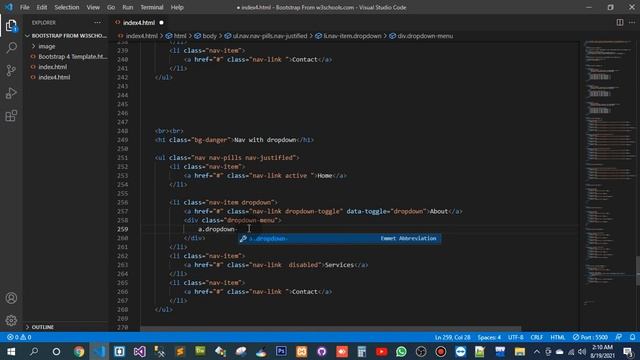Click the Windows Start button
This screenshot has height=360, width=640.
pos(11,351)
